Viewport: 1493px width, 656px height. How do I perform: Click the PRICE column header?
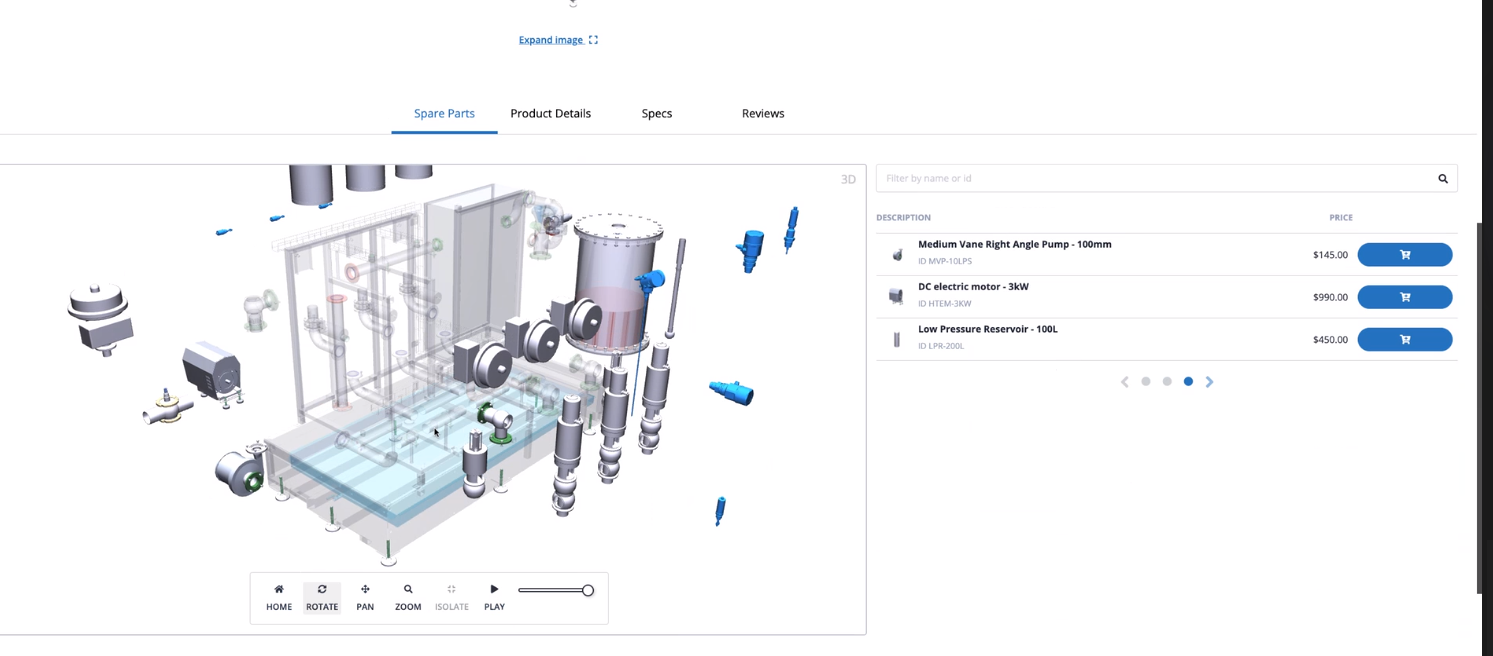(x=1341, y=217)
